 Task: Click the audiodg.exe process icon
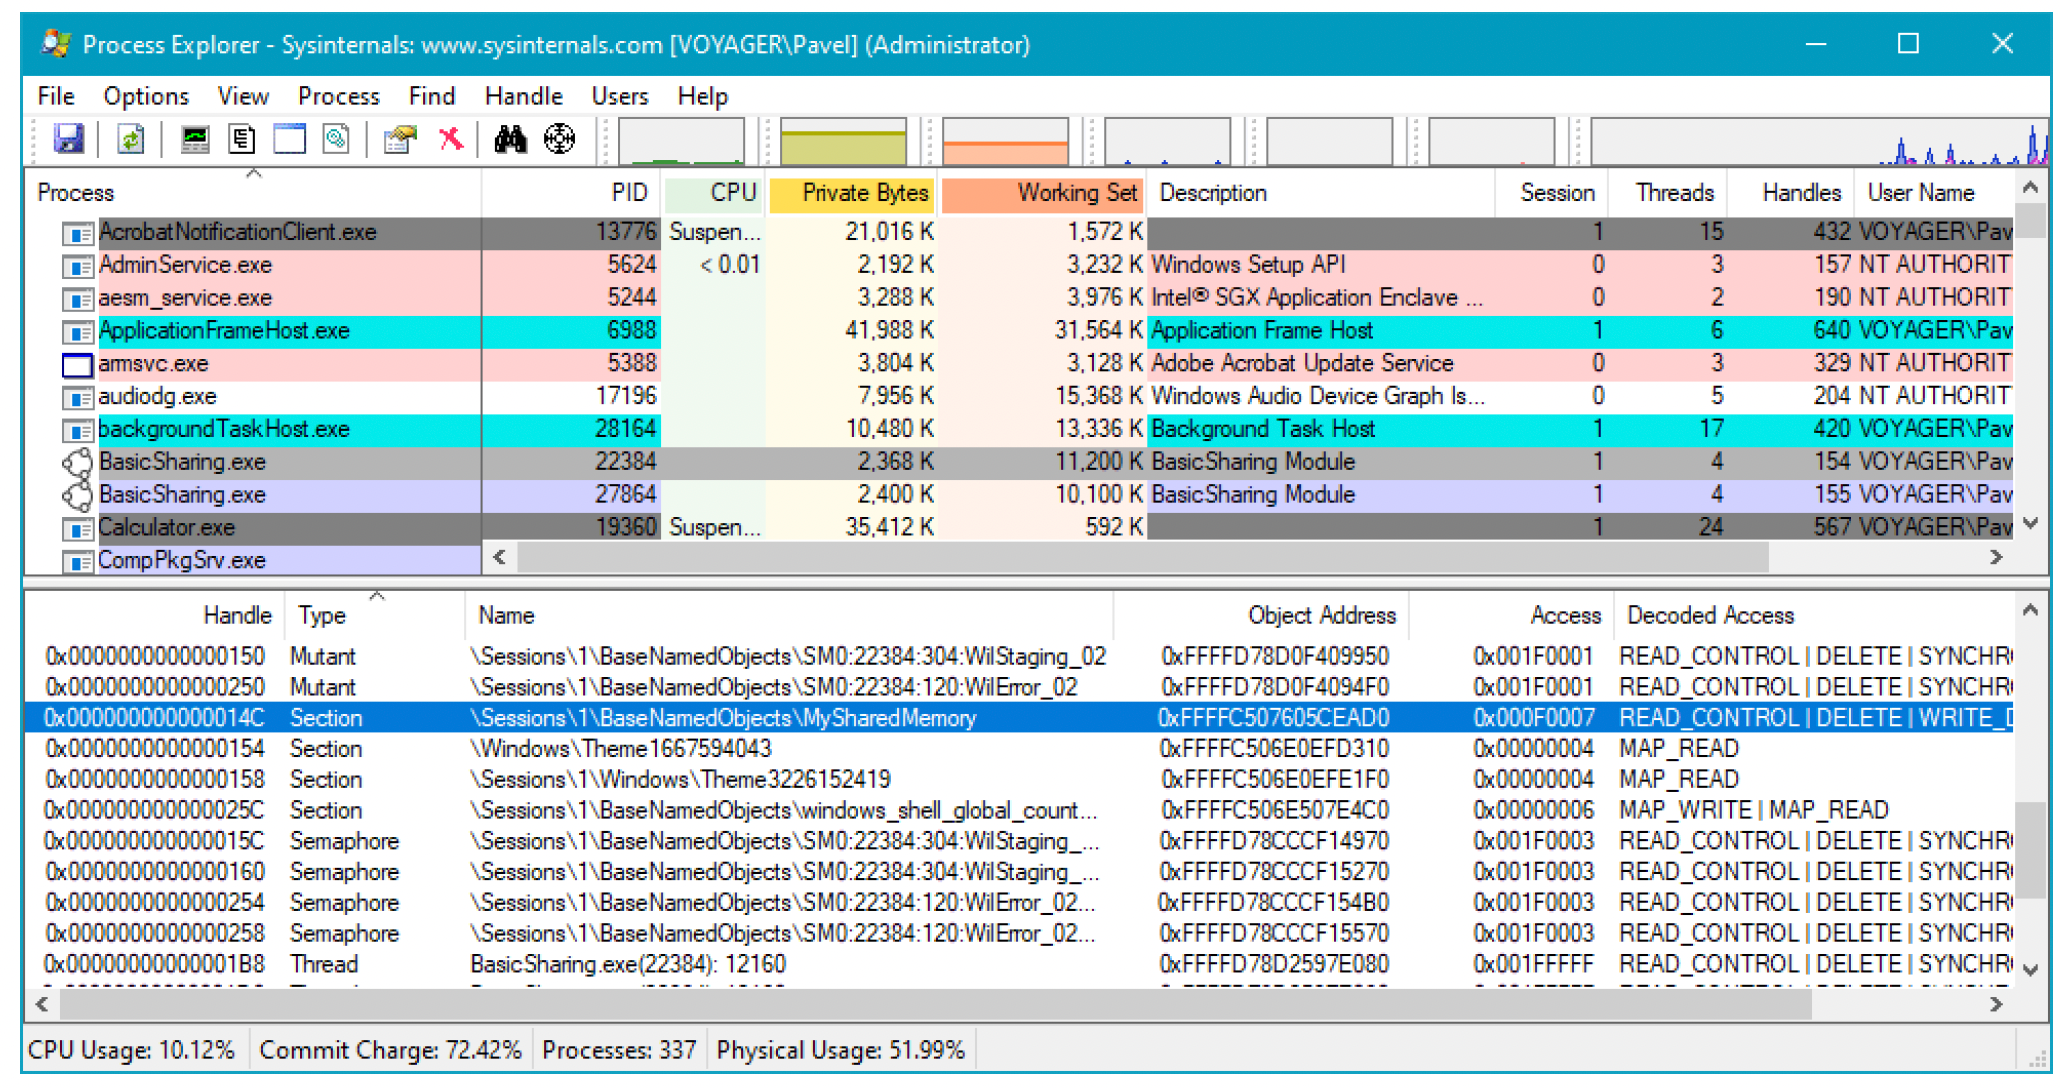pos(77,398)
